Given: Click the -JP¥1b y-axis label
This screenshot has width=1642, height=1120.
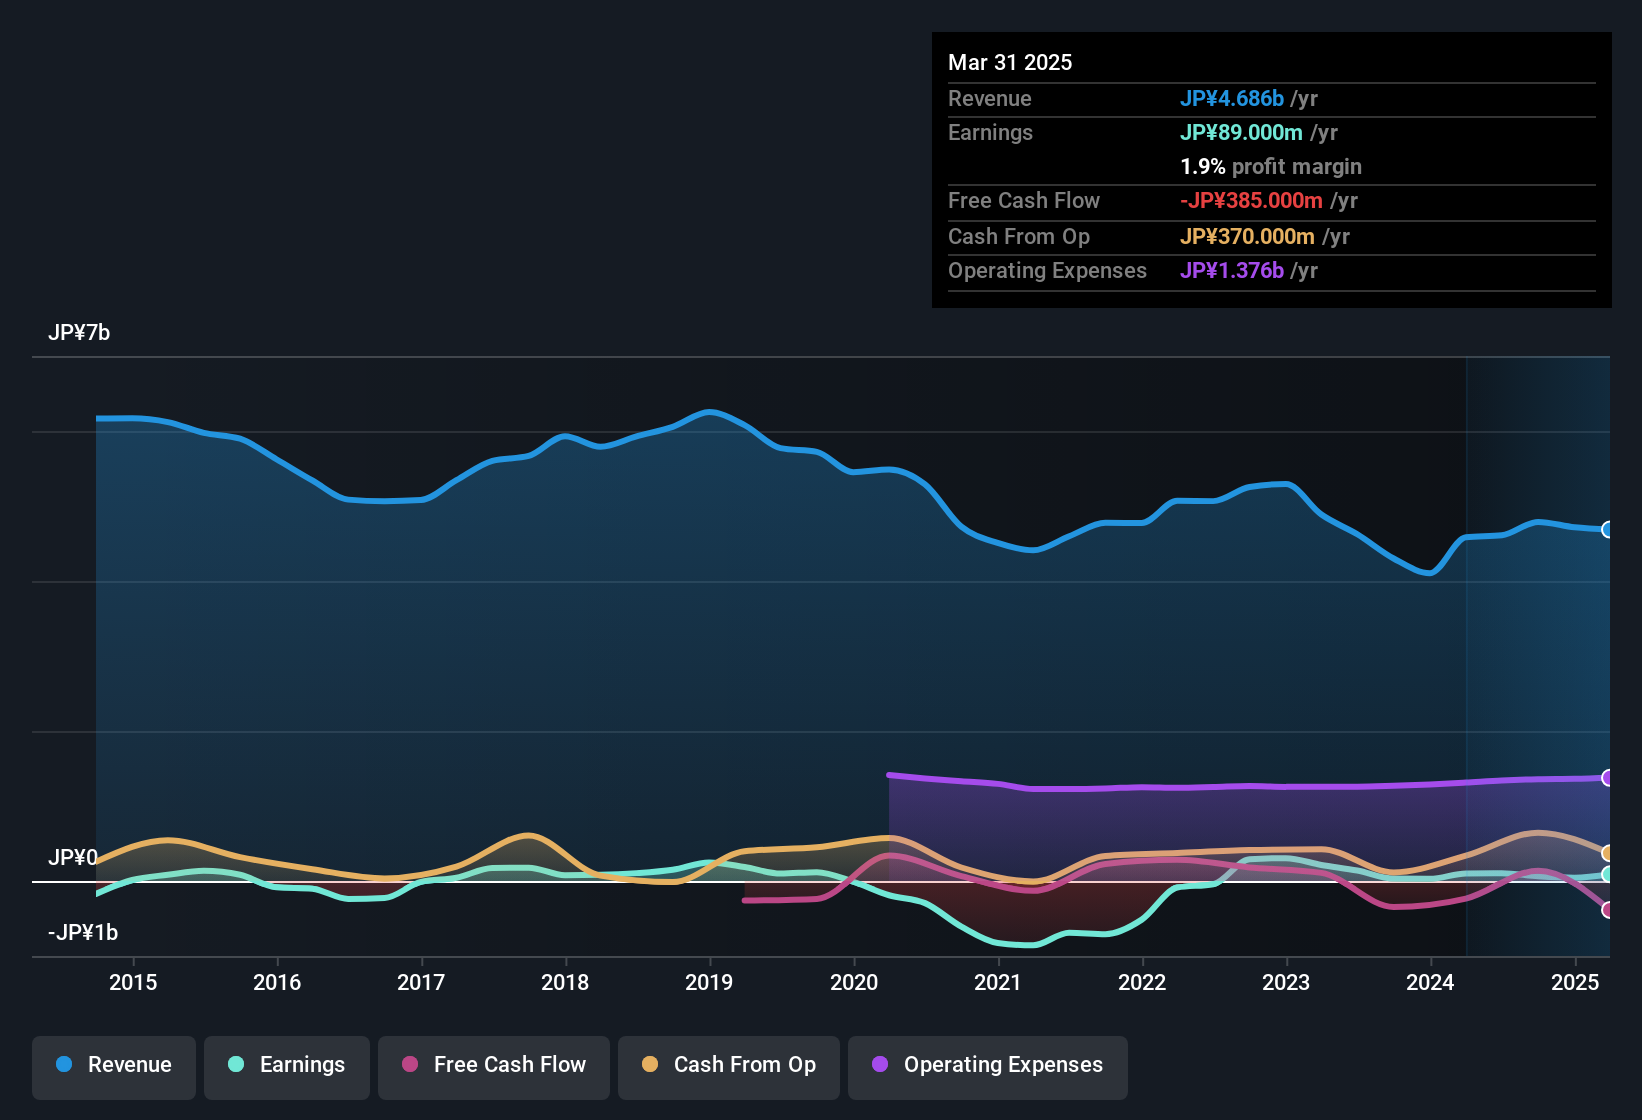Looking at the screenshot, I should (x=83, y=933).
